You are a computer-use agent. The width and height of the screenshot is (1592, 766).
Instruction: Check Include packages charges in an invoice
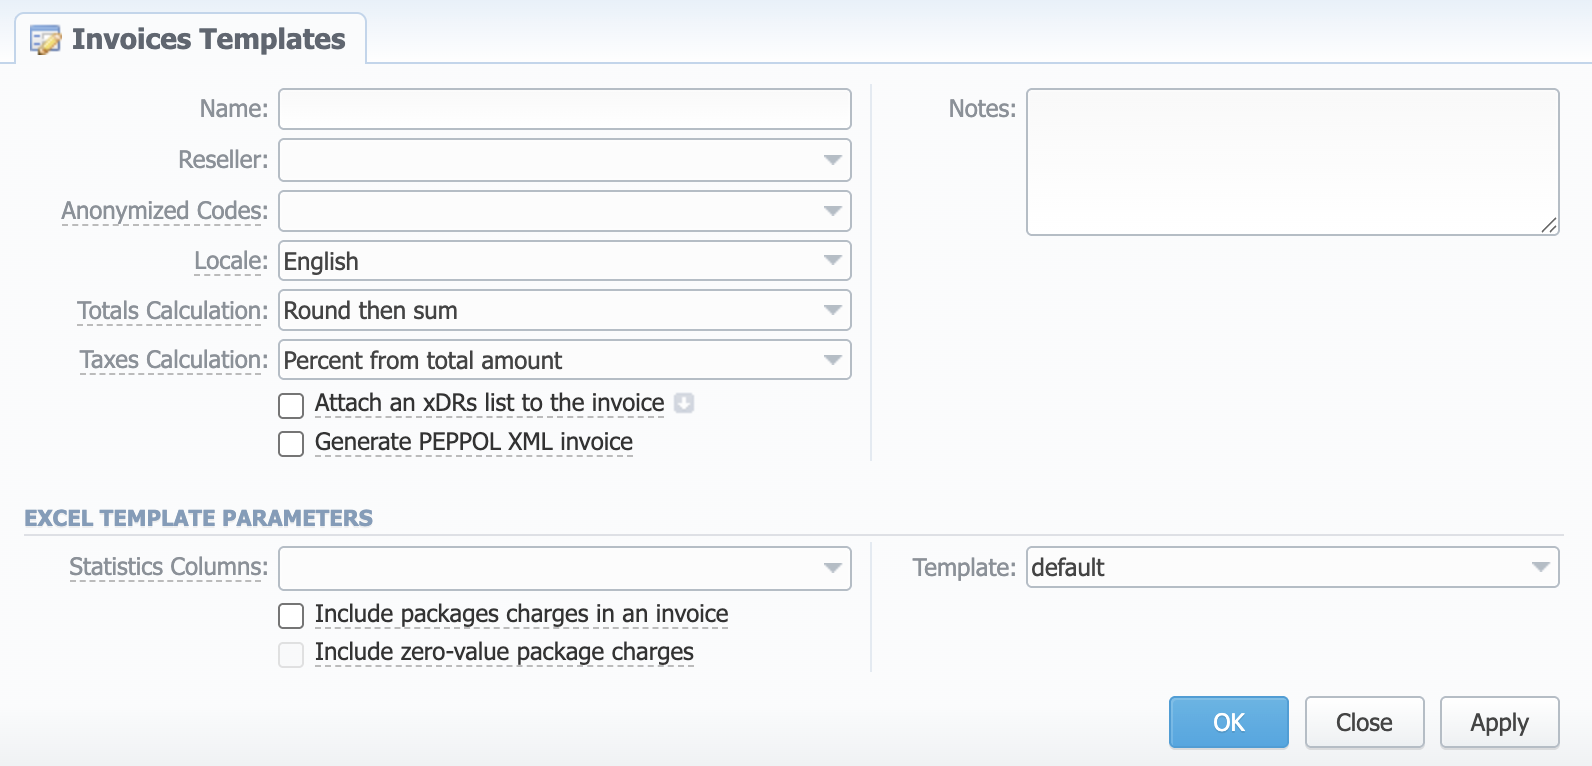pos(291,616)
